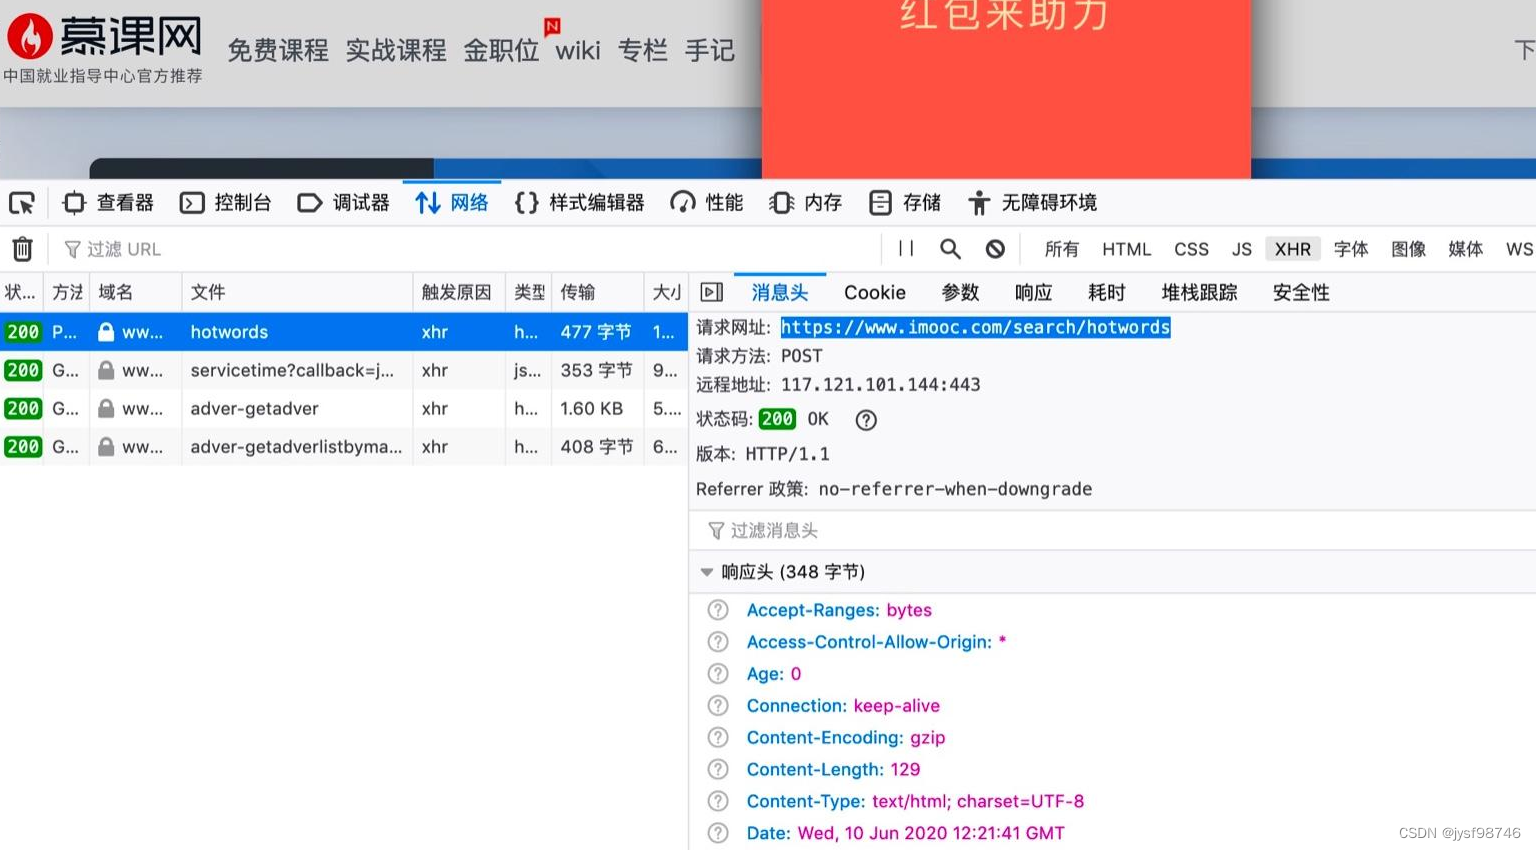This screenshot has height=850, width=1536.
Task: Select the hotwords request row
Action: [x=343, y=332]
